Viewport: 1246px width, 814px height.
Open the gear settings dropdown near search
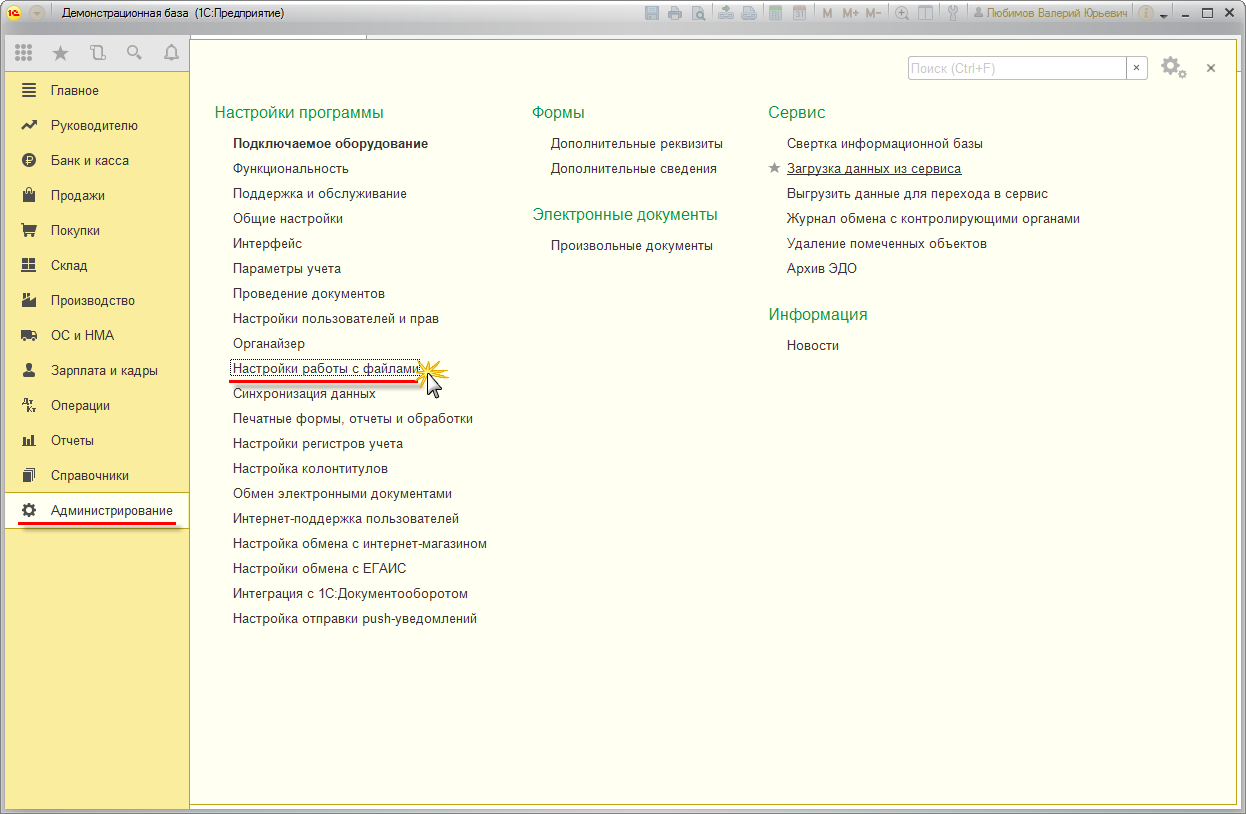coord(1173,68)
